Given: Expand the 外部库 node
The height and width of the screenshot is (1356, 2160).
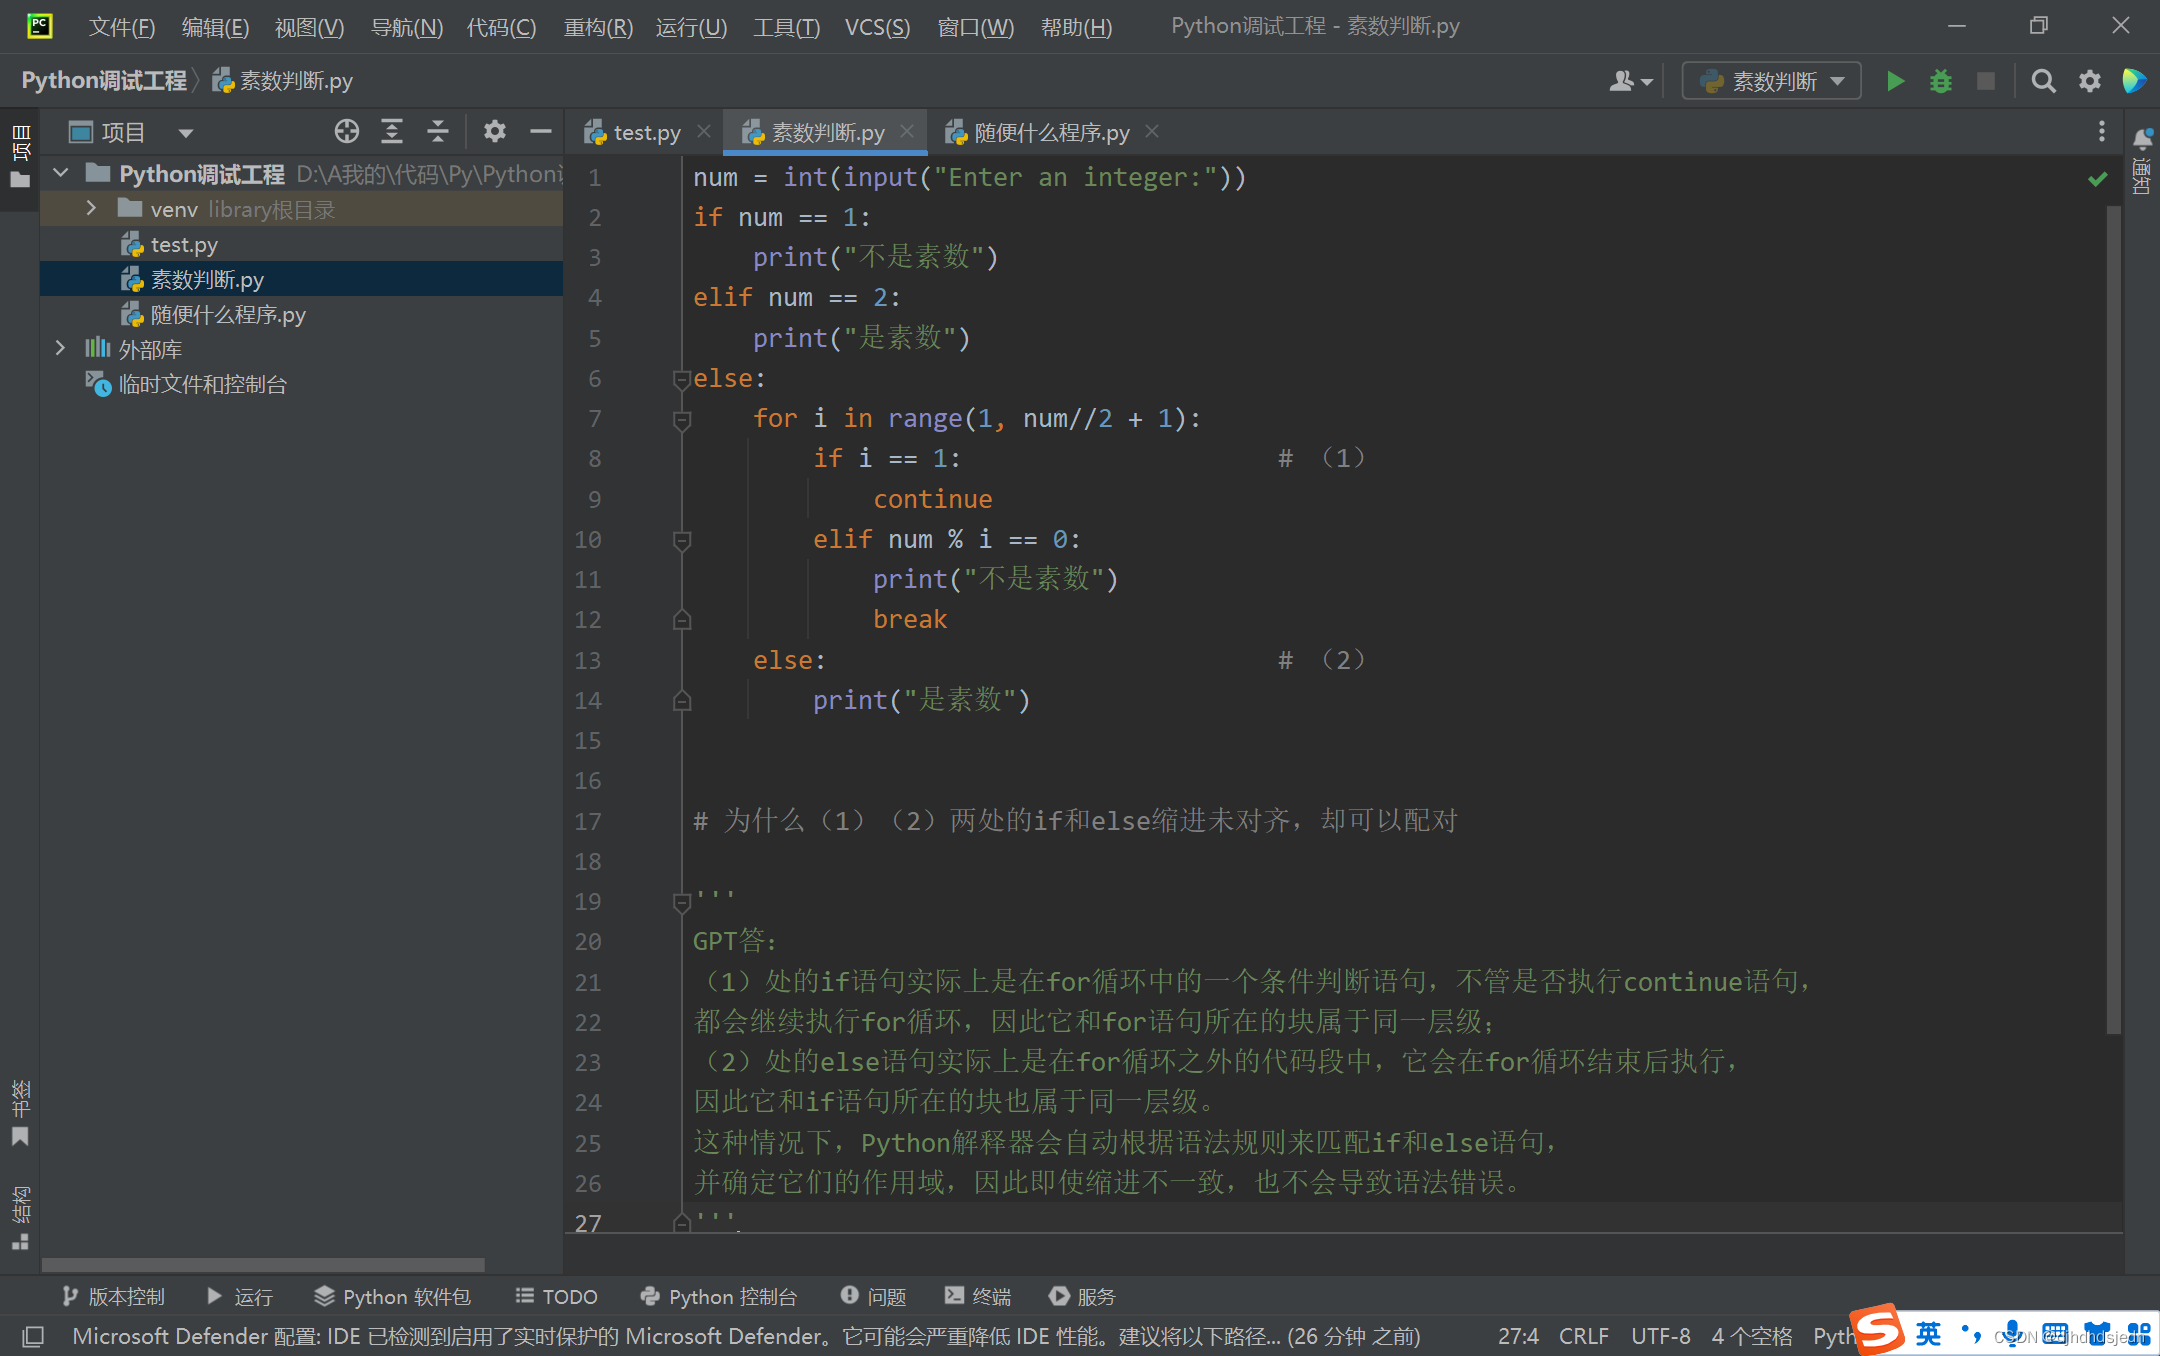Looking at the screenshot, I should 61,349.
